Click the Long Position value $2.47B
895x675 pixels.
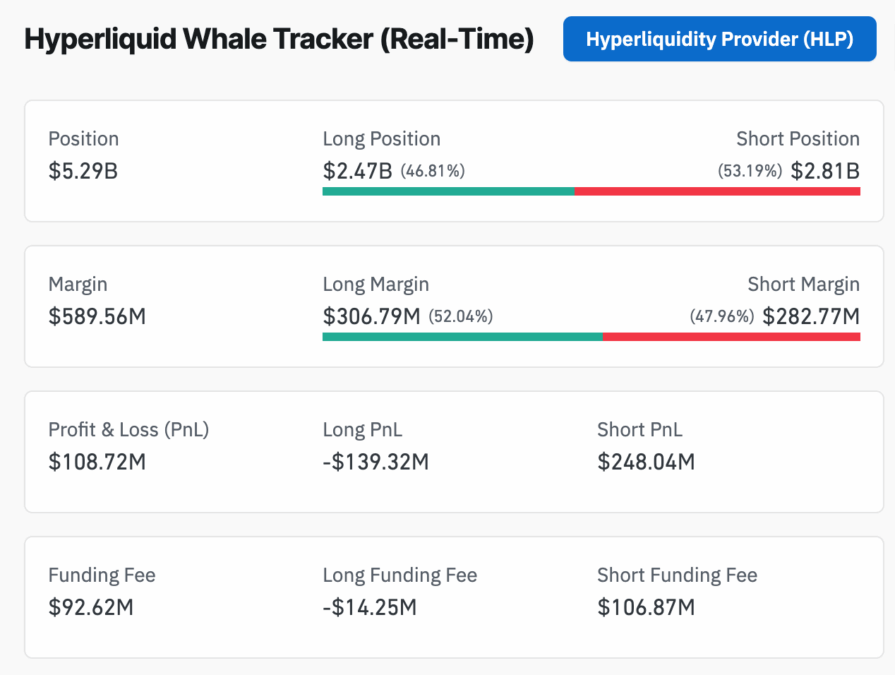click(x=357, y=171)
